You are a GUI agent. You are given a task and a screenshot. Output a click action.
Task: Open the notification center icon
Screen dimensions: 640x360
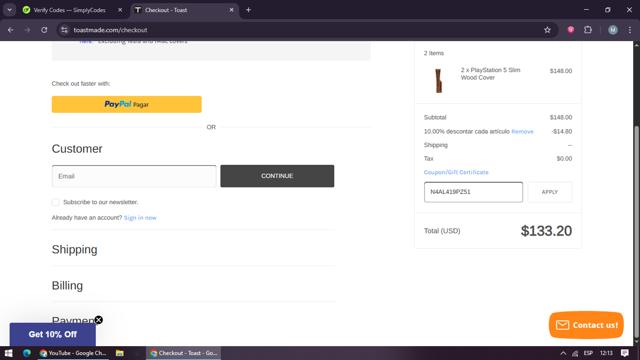(625, 353)
